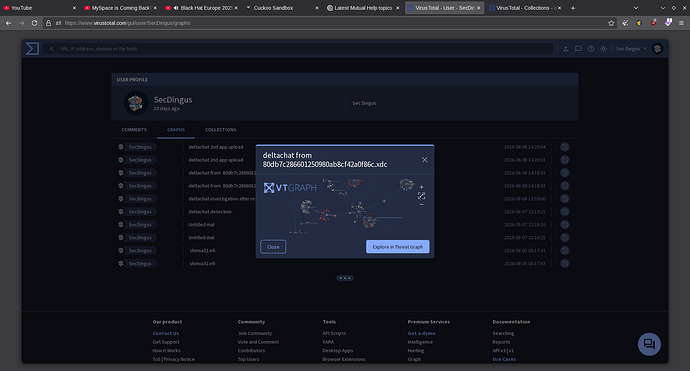This screenshot has height=371, width=690.
Task: Click Explore in Threat Graph
Action: 397,247
